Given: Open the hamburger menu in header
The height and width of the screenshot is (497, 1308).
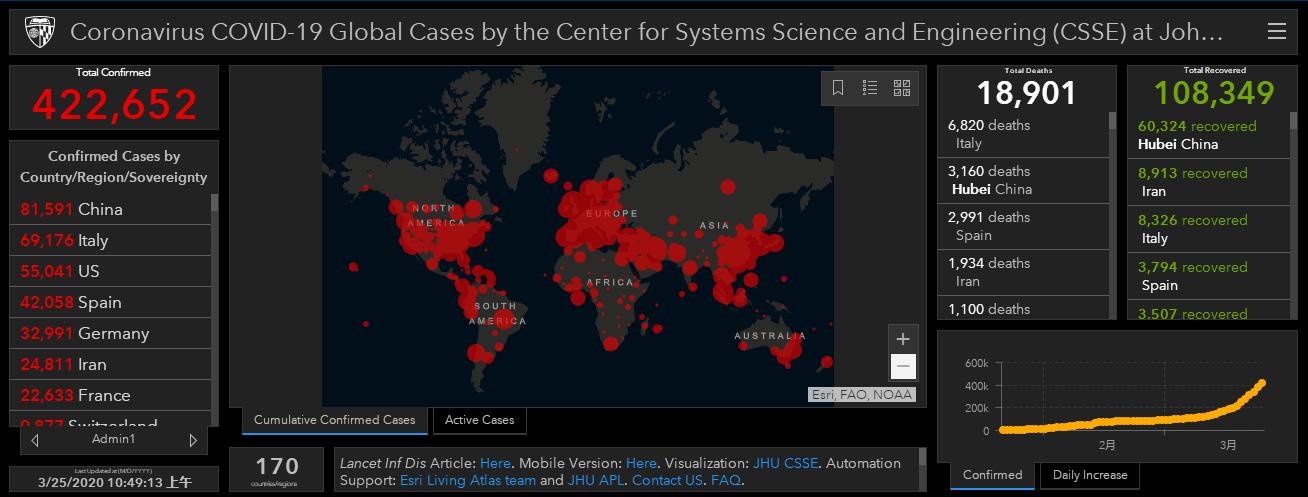Looking at the screenshot, I should point(1276,32).
